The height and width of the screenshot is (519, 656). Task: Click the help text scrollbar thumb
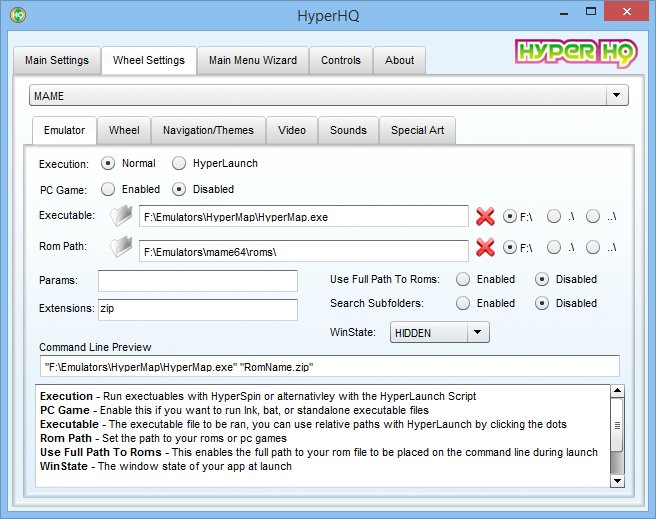coord(617,425)
